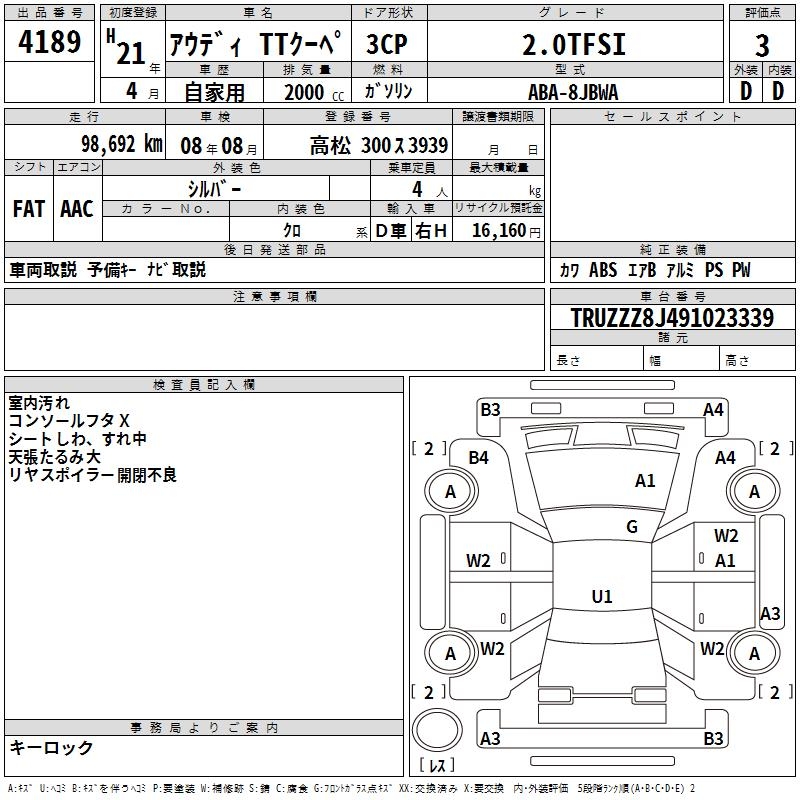Select the lot number 4189
The width and height of the screenshot is (800, 800).
coord(50,44)
